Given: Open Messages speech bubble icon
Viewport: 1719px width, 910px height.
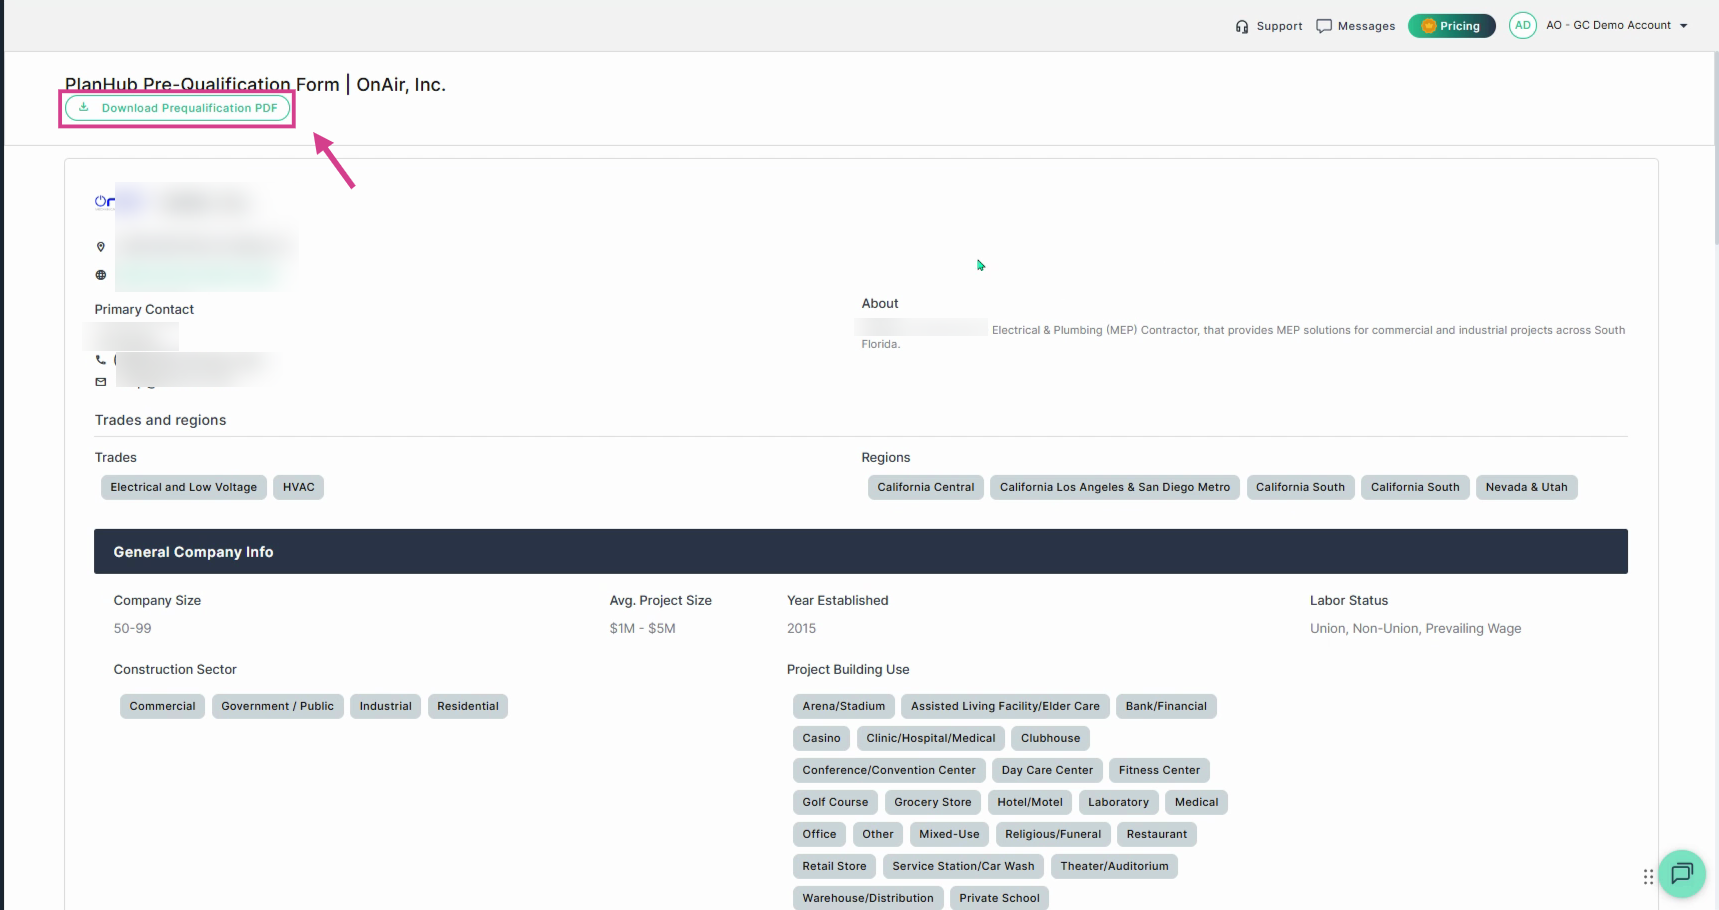Looking at the screenshot, I should pyautogui.click(x=1324, y=26).
